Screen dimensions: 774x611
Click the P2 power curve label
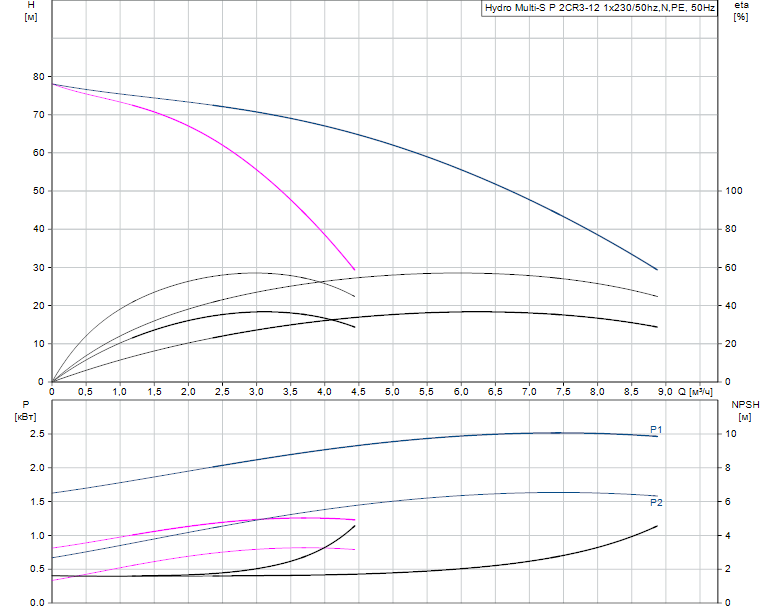[657, 502]
